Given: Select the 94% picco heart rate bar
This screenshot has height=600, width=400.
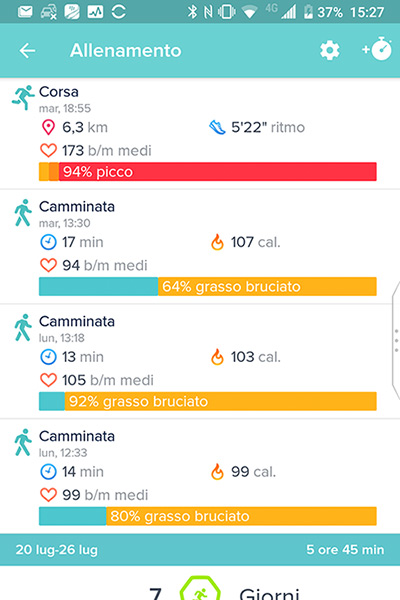Looking at the screenshot, I should pyautogui.click(x=207, y=171).
